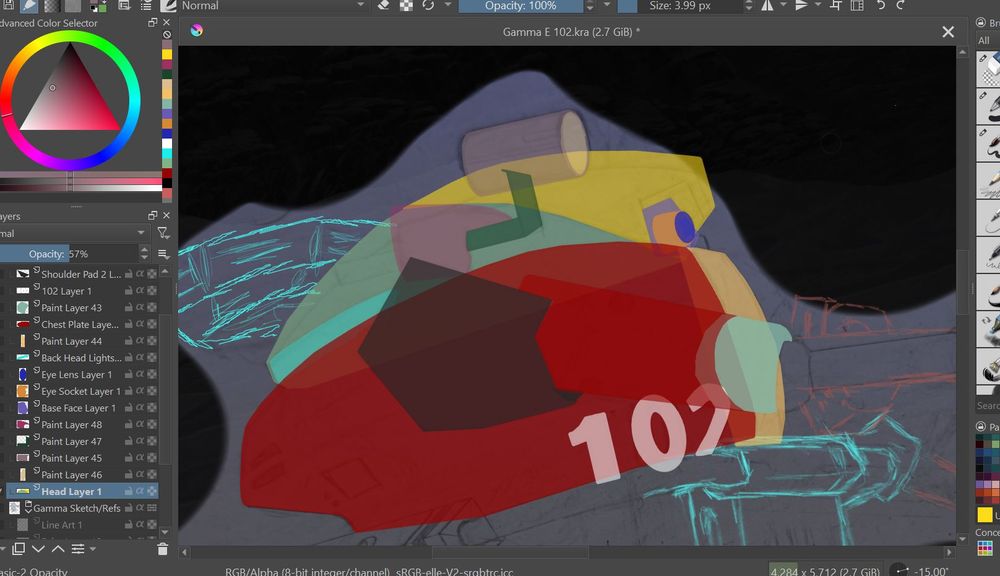Toggle vertical mirror tool

(802, 6)
